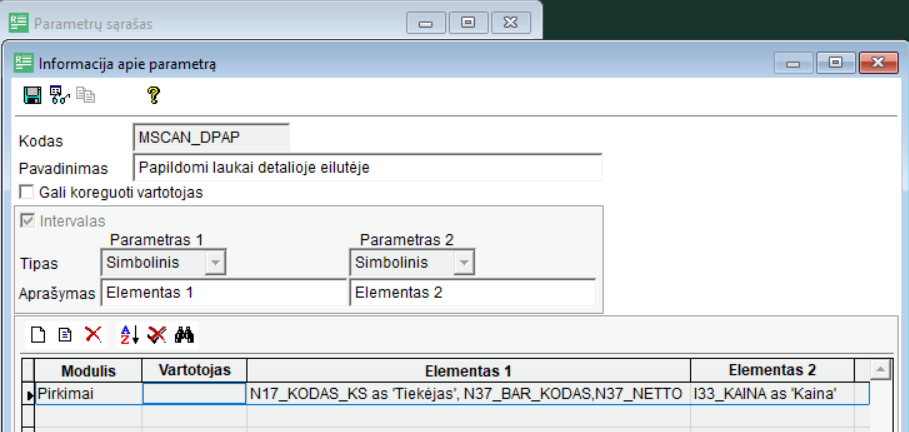Click the Elementas 1 column header
Image resolution: width=909 pixels, height=432 pixels.
(468, 371)
